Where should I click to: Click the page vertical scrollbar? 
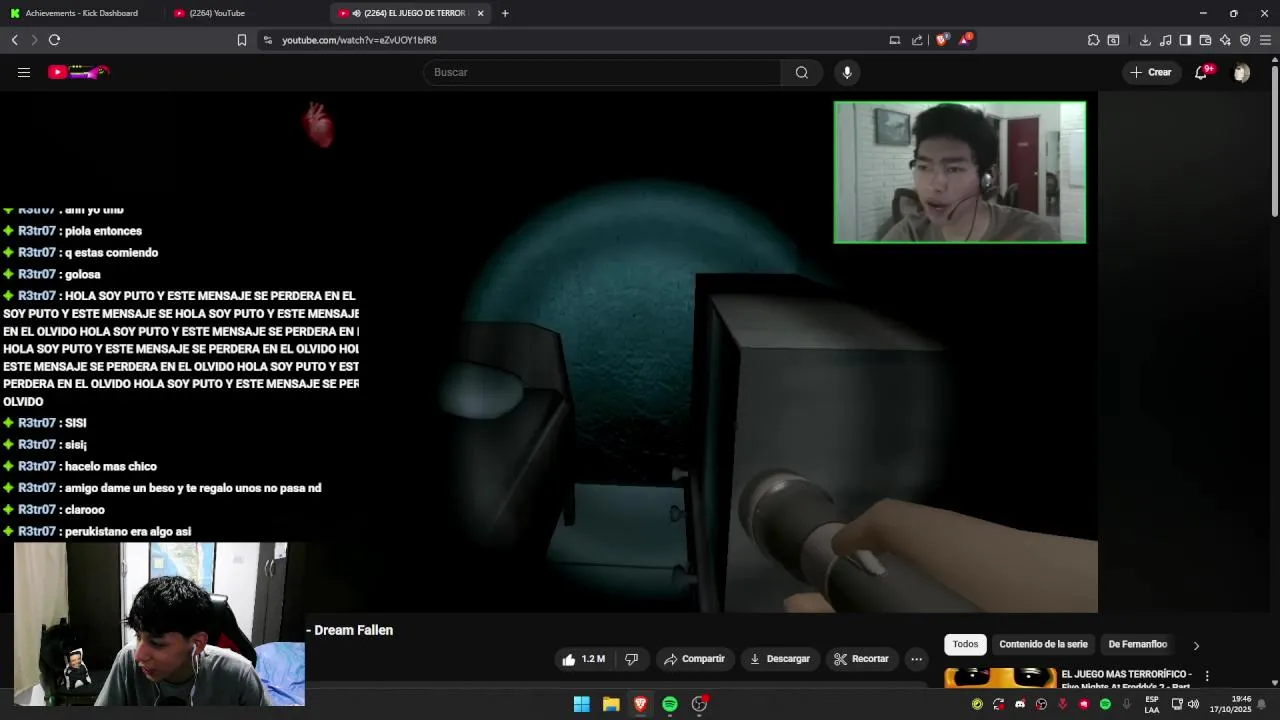(1274, 140)
